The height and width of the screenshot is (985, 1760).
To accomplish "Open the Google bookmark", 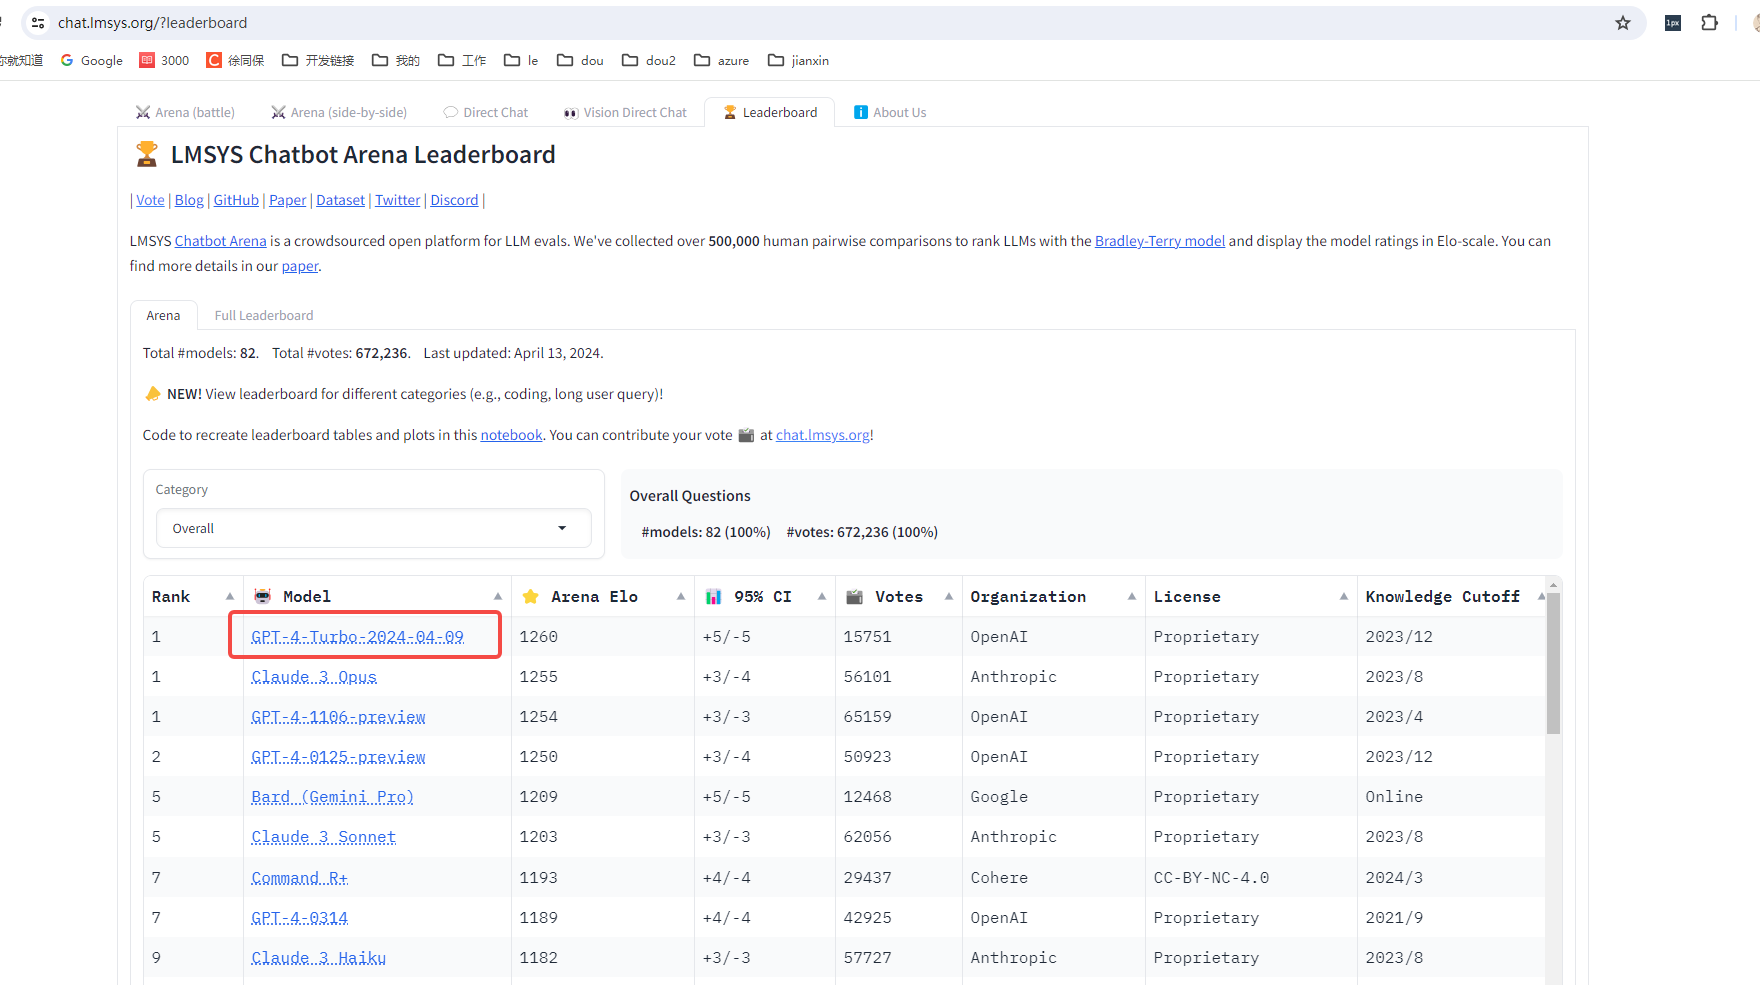I will (x=92, y=61).
